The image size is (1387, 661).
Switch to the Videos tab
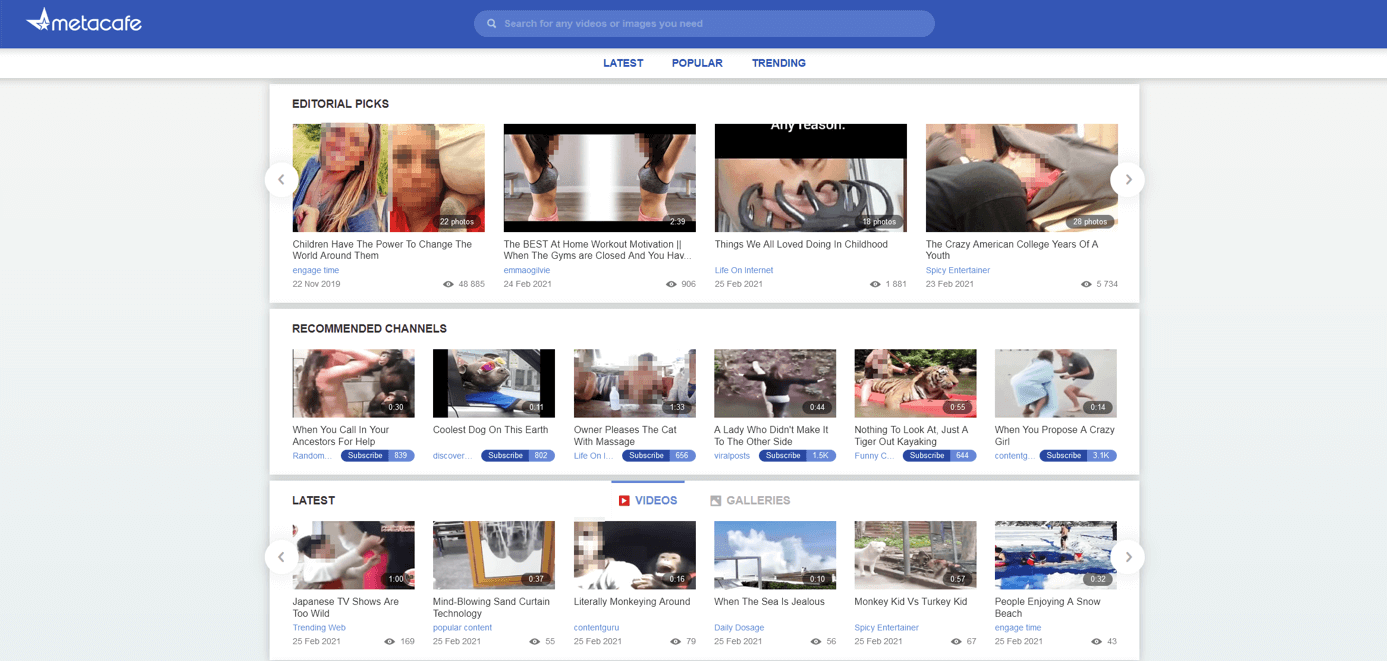coord(647,500)
